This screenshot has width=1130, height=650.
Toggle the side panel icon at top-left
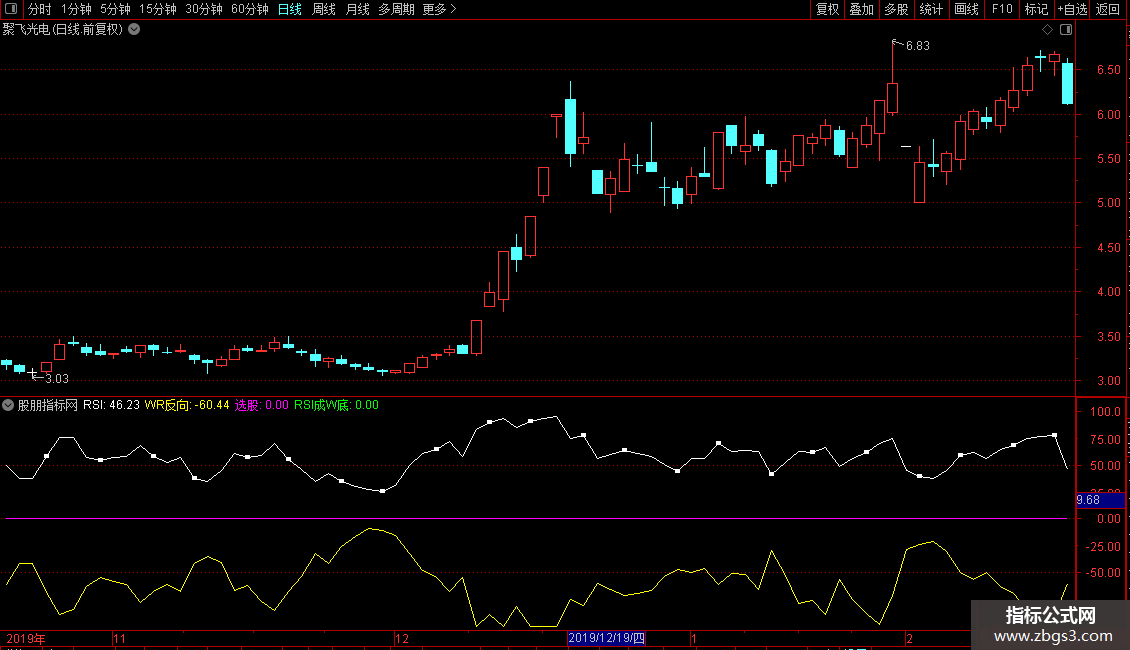click(11, 9)
